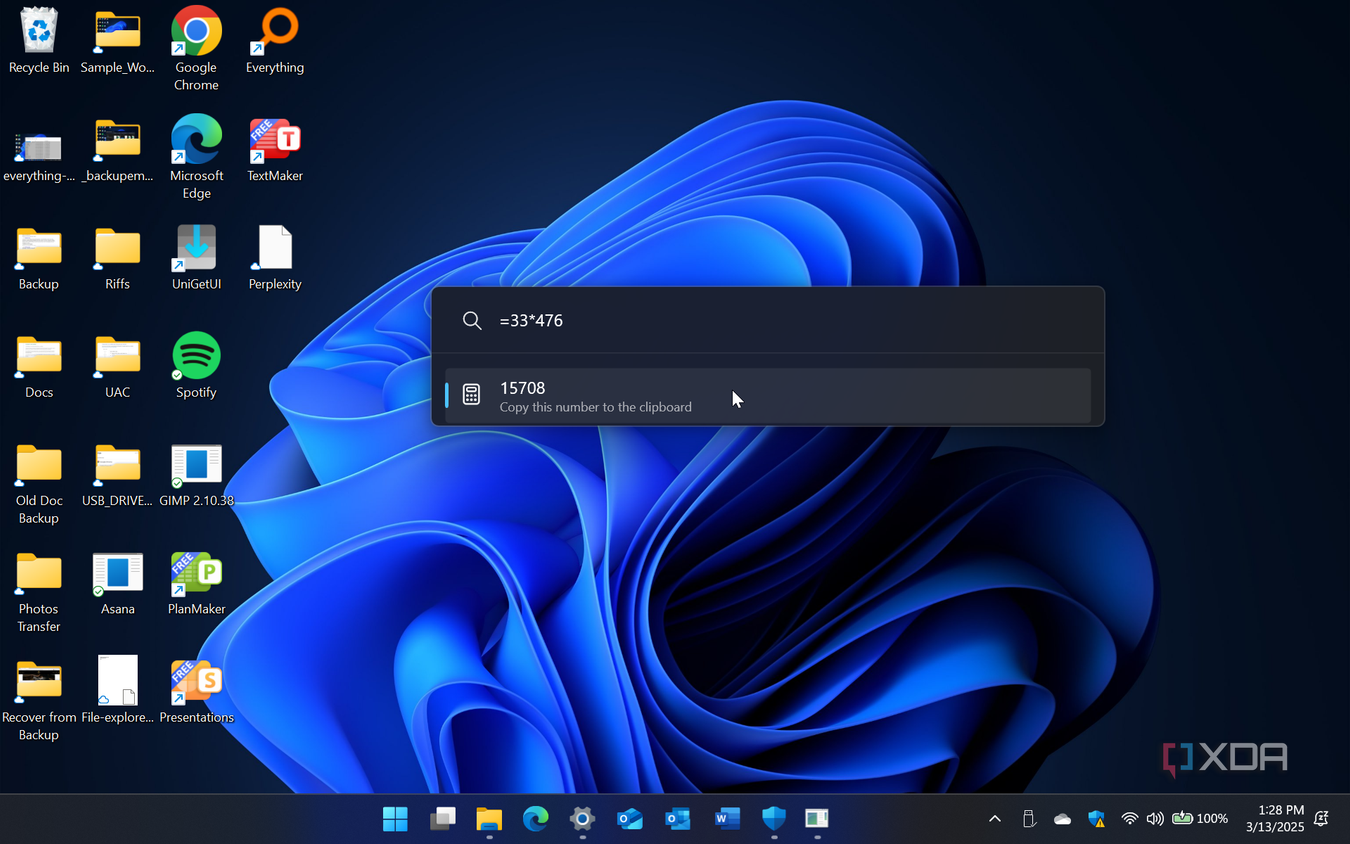Copy the 15708 calculator result
The image size is (1350, 844).
point(768,395)
